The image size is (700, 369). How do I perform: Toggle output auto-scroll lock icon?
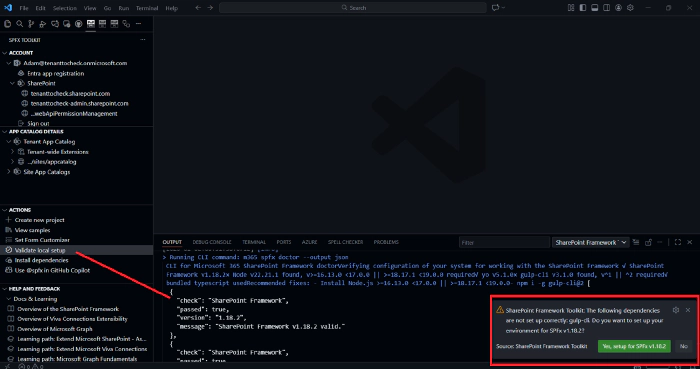pos(648,242)
